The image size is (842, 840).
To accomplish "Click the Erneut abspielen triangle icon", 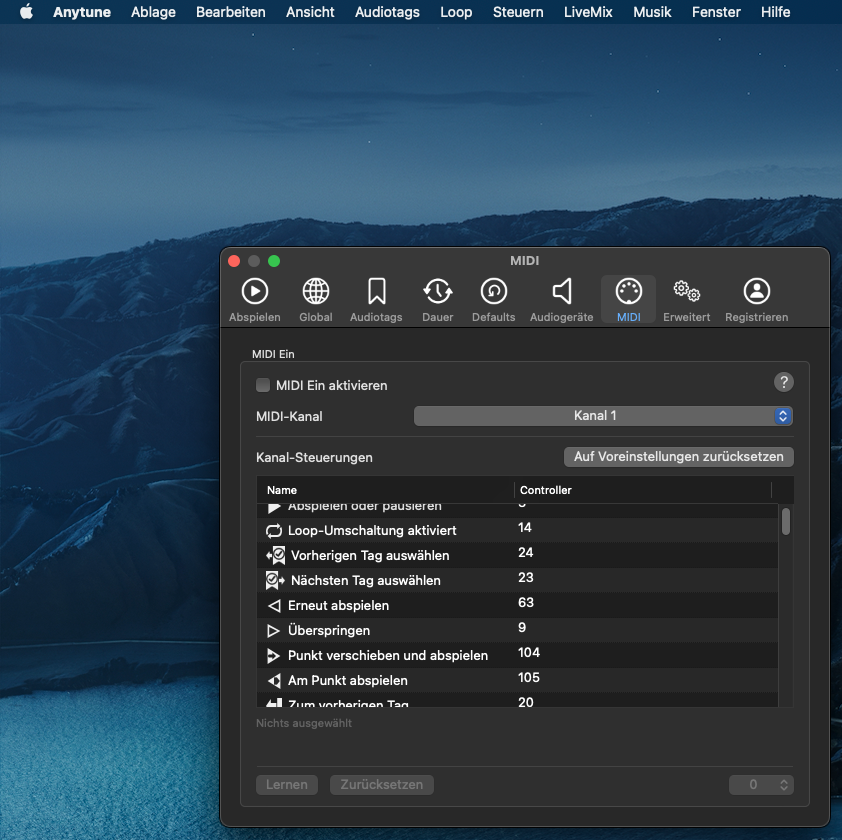I will pos(274,606).
